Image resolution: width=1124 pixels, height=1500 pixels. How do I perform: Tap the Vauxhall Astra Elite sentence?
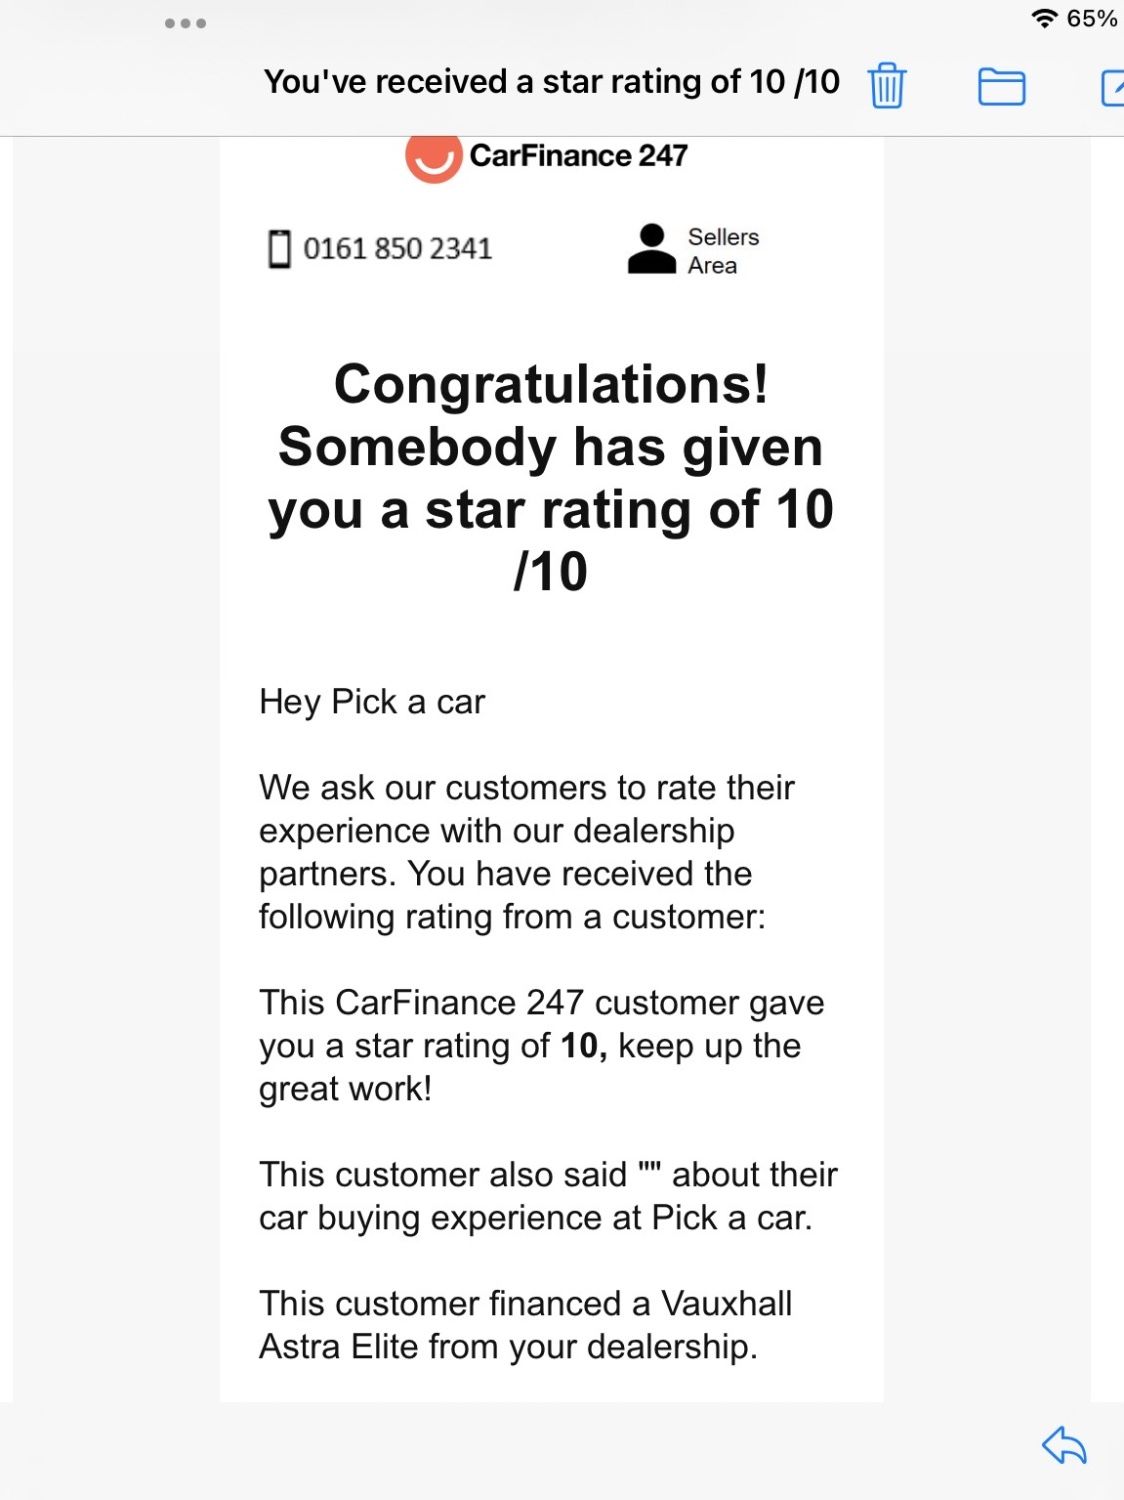tap(525, 1325)
